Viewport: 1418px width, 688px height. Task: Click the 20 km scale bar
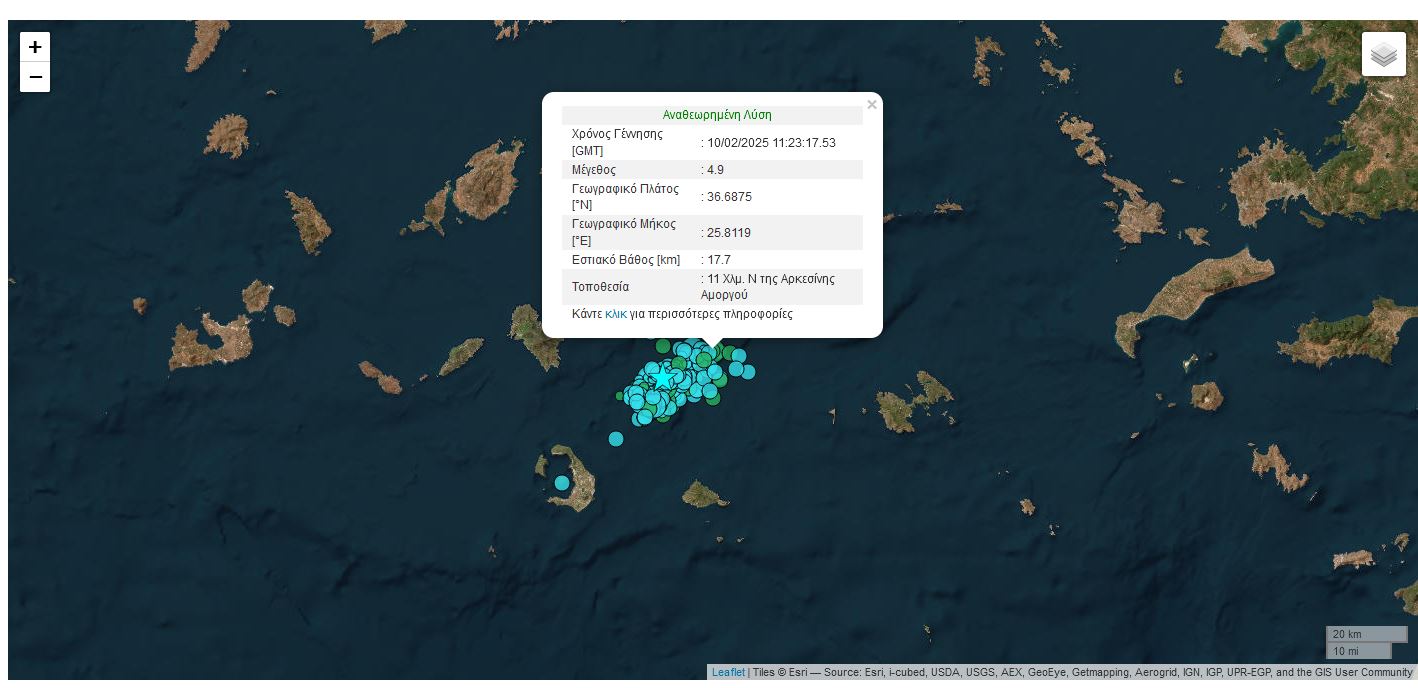1366,634
